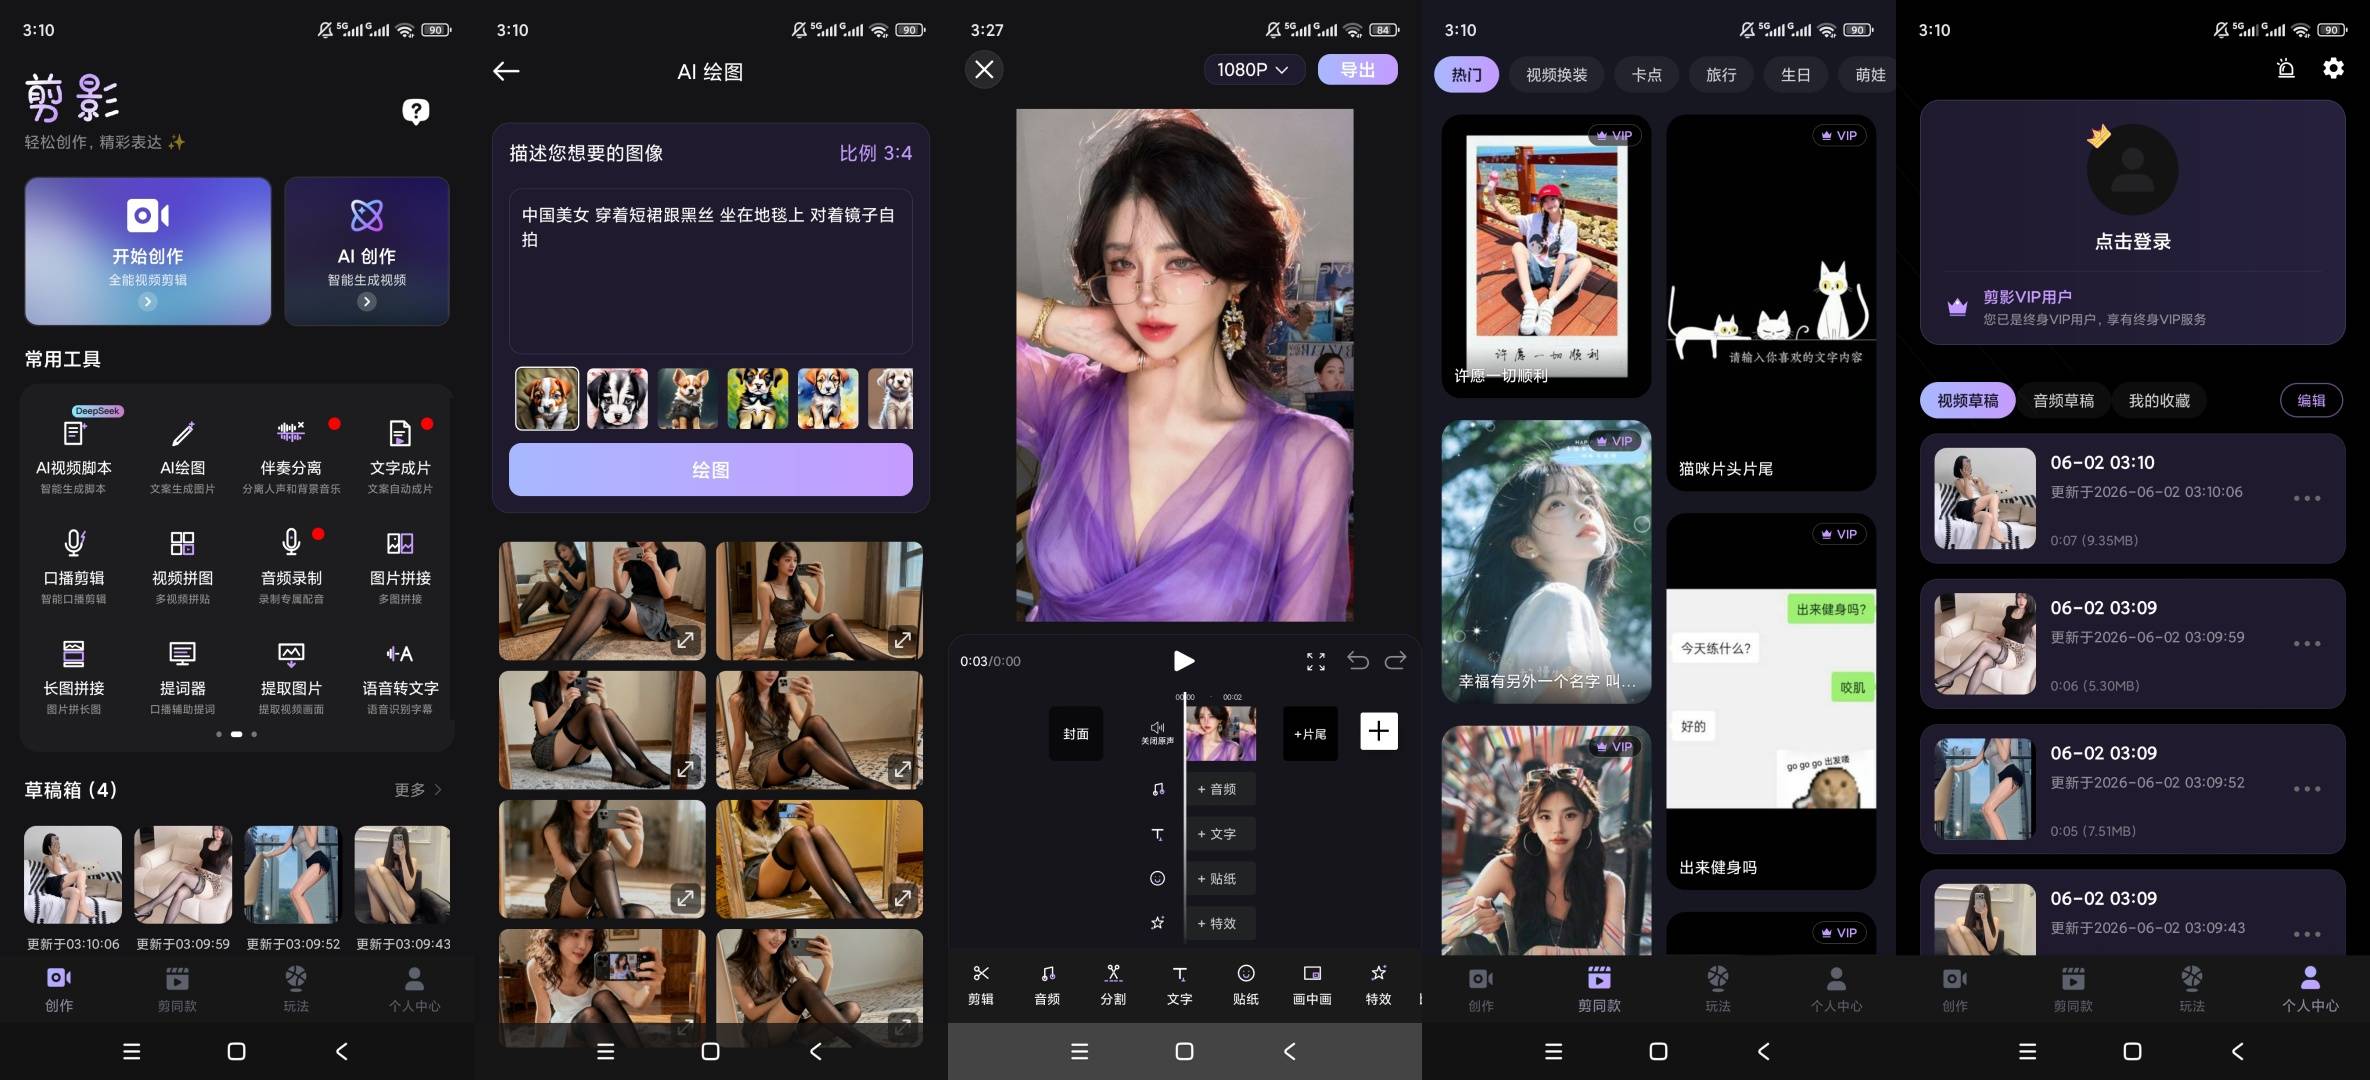This screenshot has height=1080, width=2370.
Task: Open the AI绘图 tool in 常用工具
Action: pos(182,456)
